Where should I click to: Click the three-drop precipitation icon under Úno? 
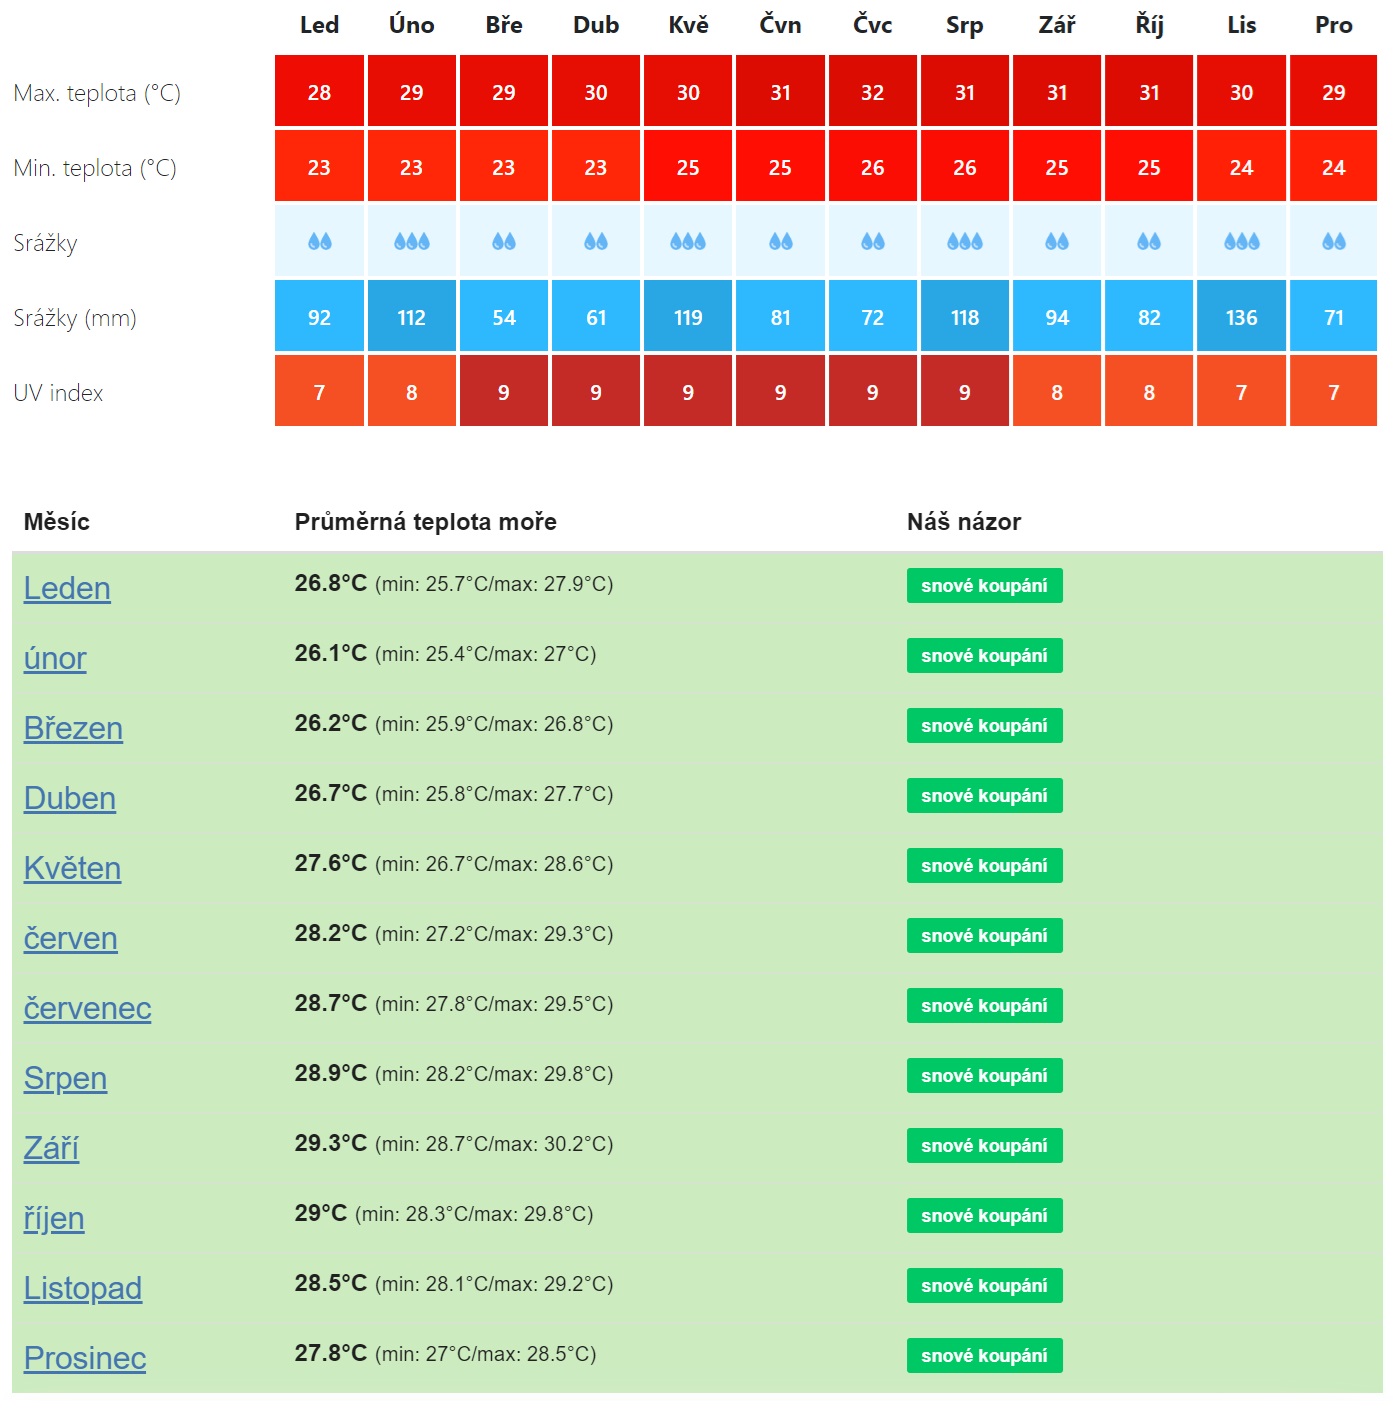(411, 241)
